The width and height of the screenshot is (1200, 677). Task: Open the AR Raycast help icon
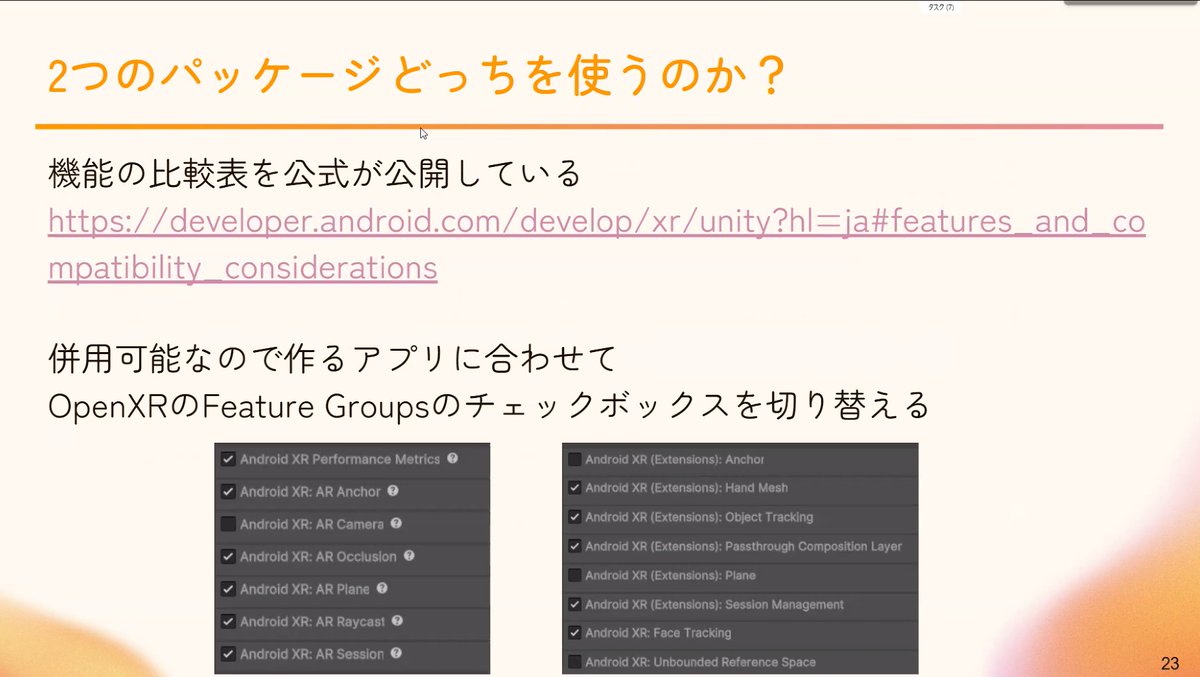tap(396, 621)
